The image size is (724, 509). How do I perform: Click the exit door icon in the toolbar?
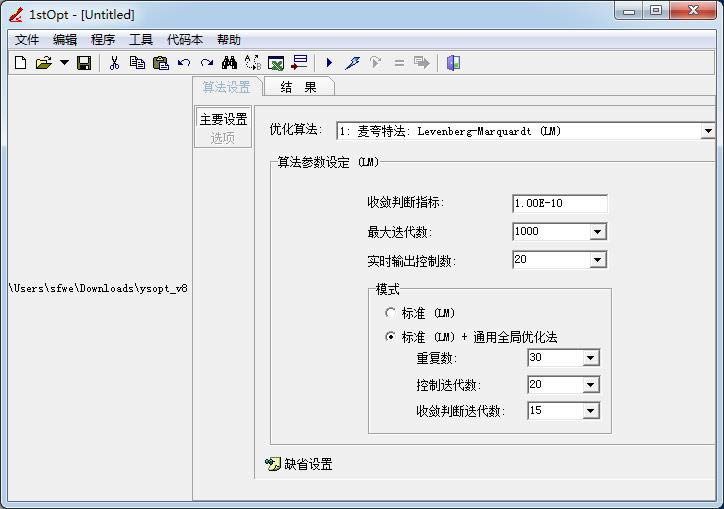[x=453, y=62]
